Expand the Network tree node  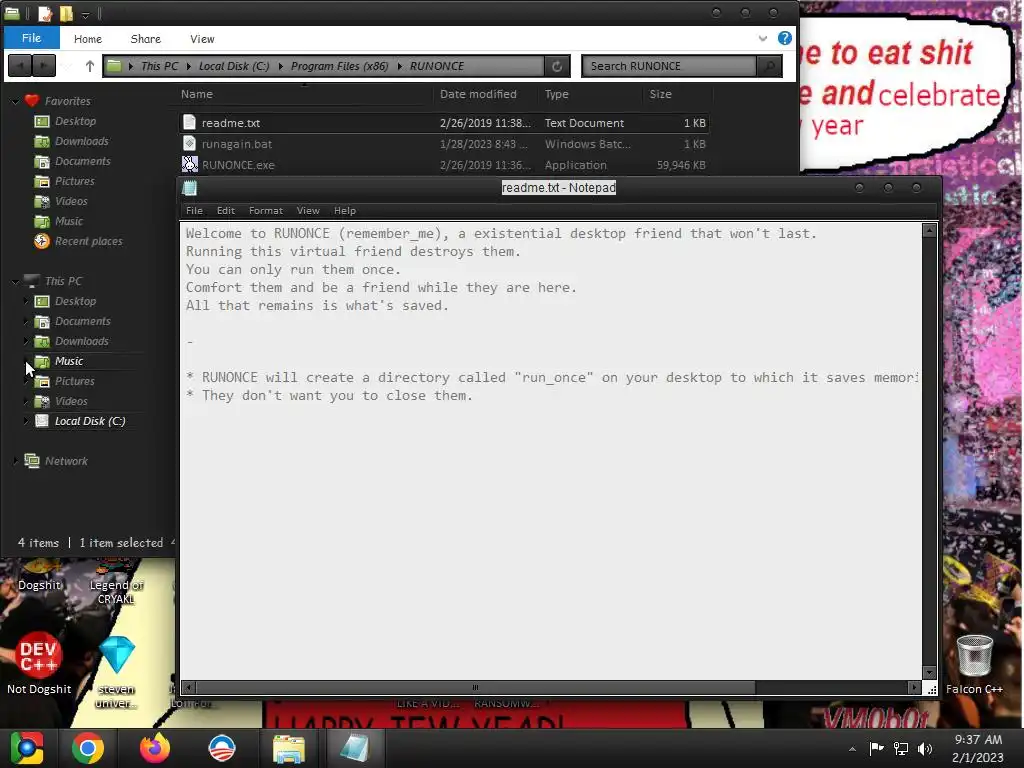tap(15, 461)
